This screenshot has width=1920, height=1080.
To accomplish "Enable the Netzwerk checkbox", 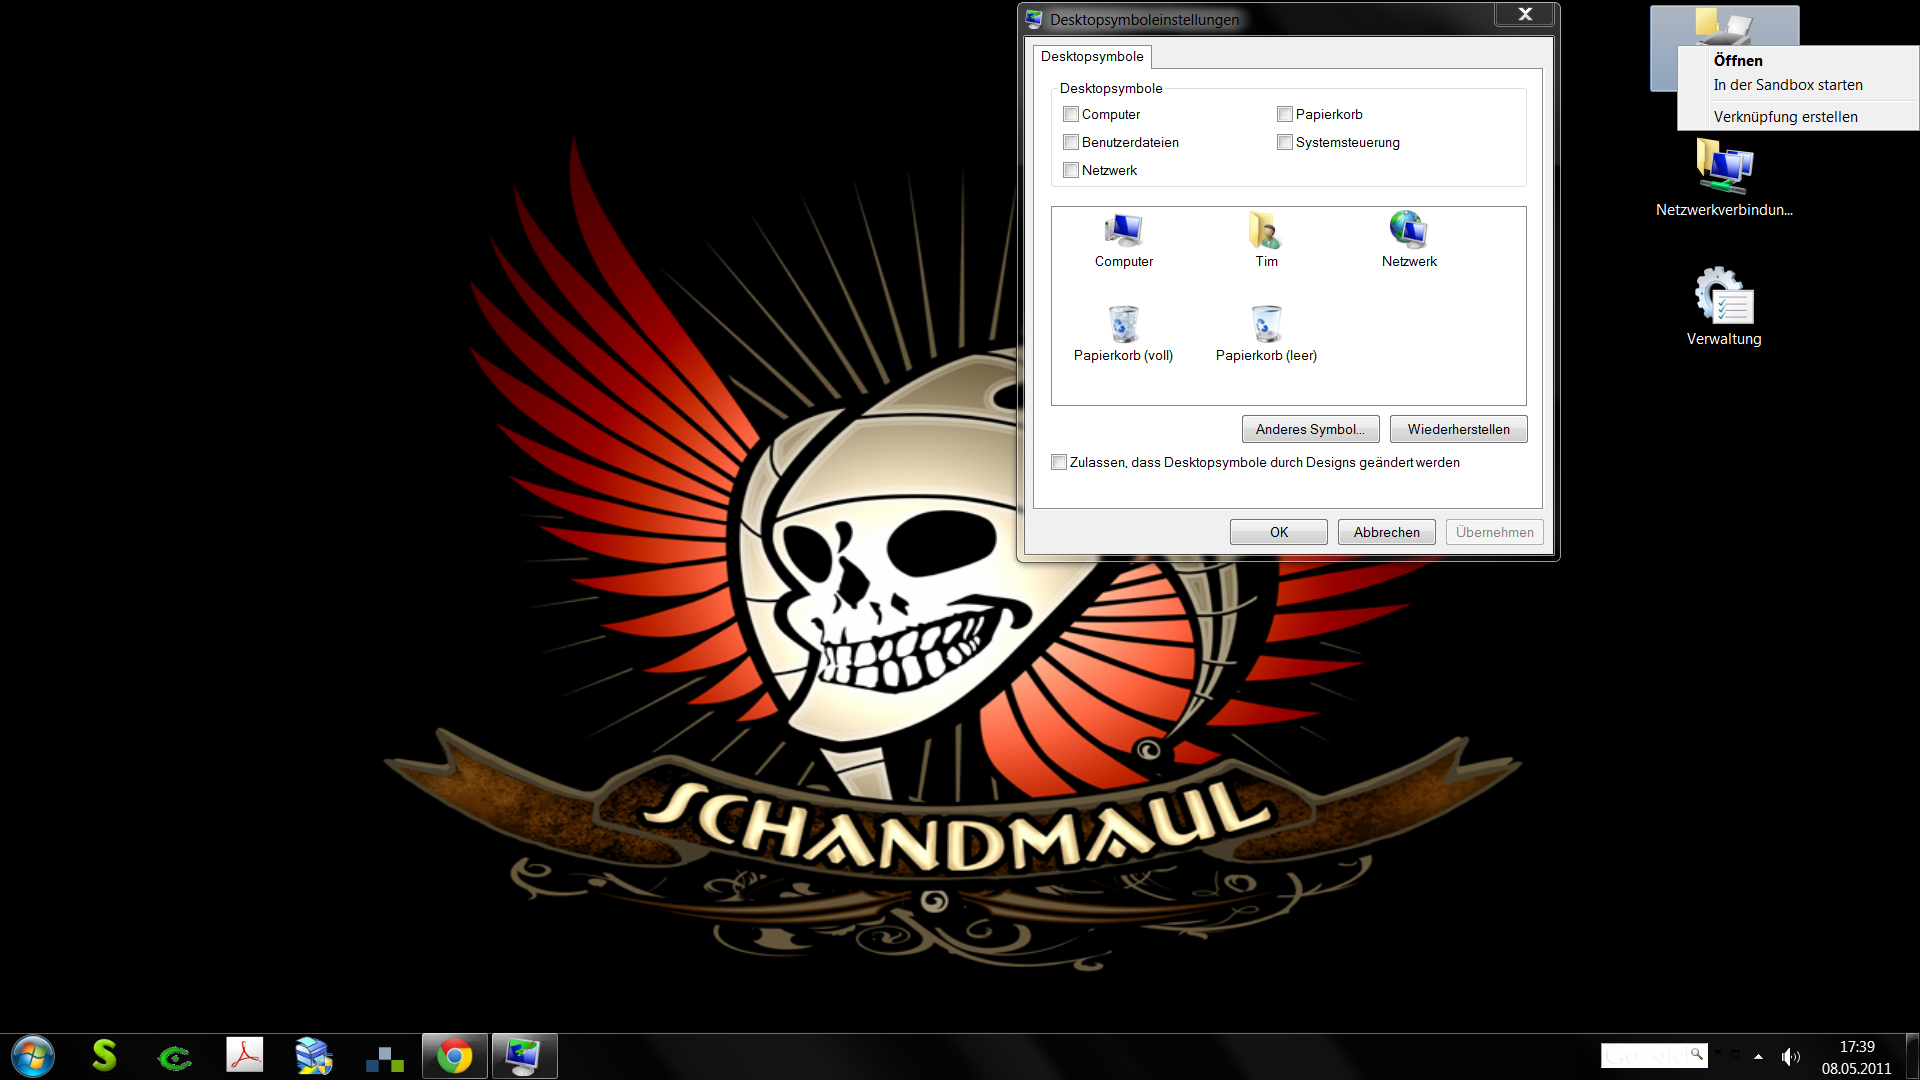I will [1071, 170].
